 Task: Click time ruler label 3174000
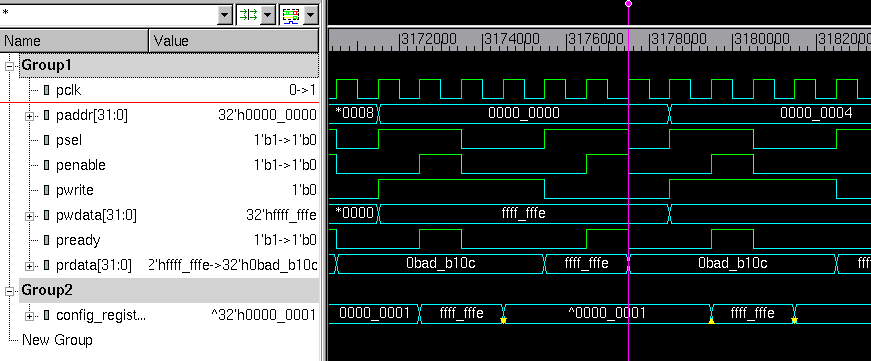click(x=512, y=40)
